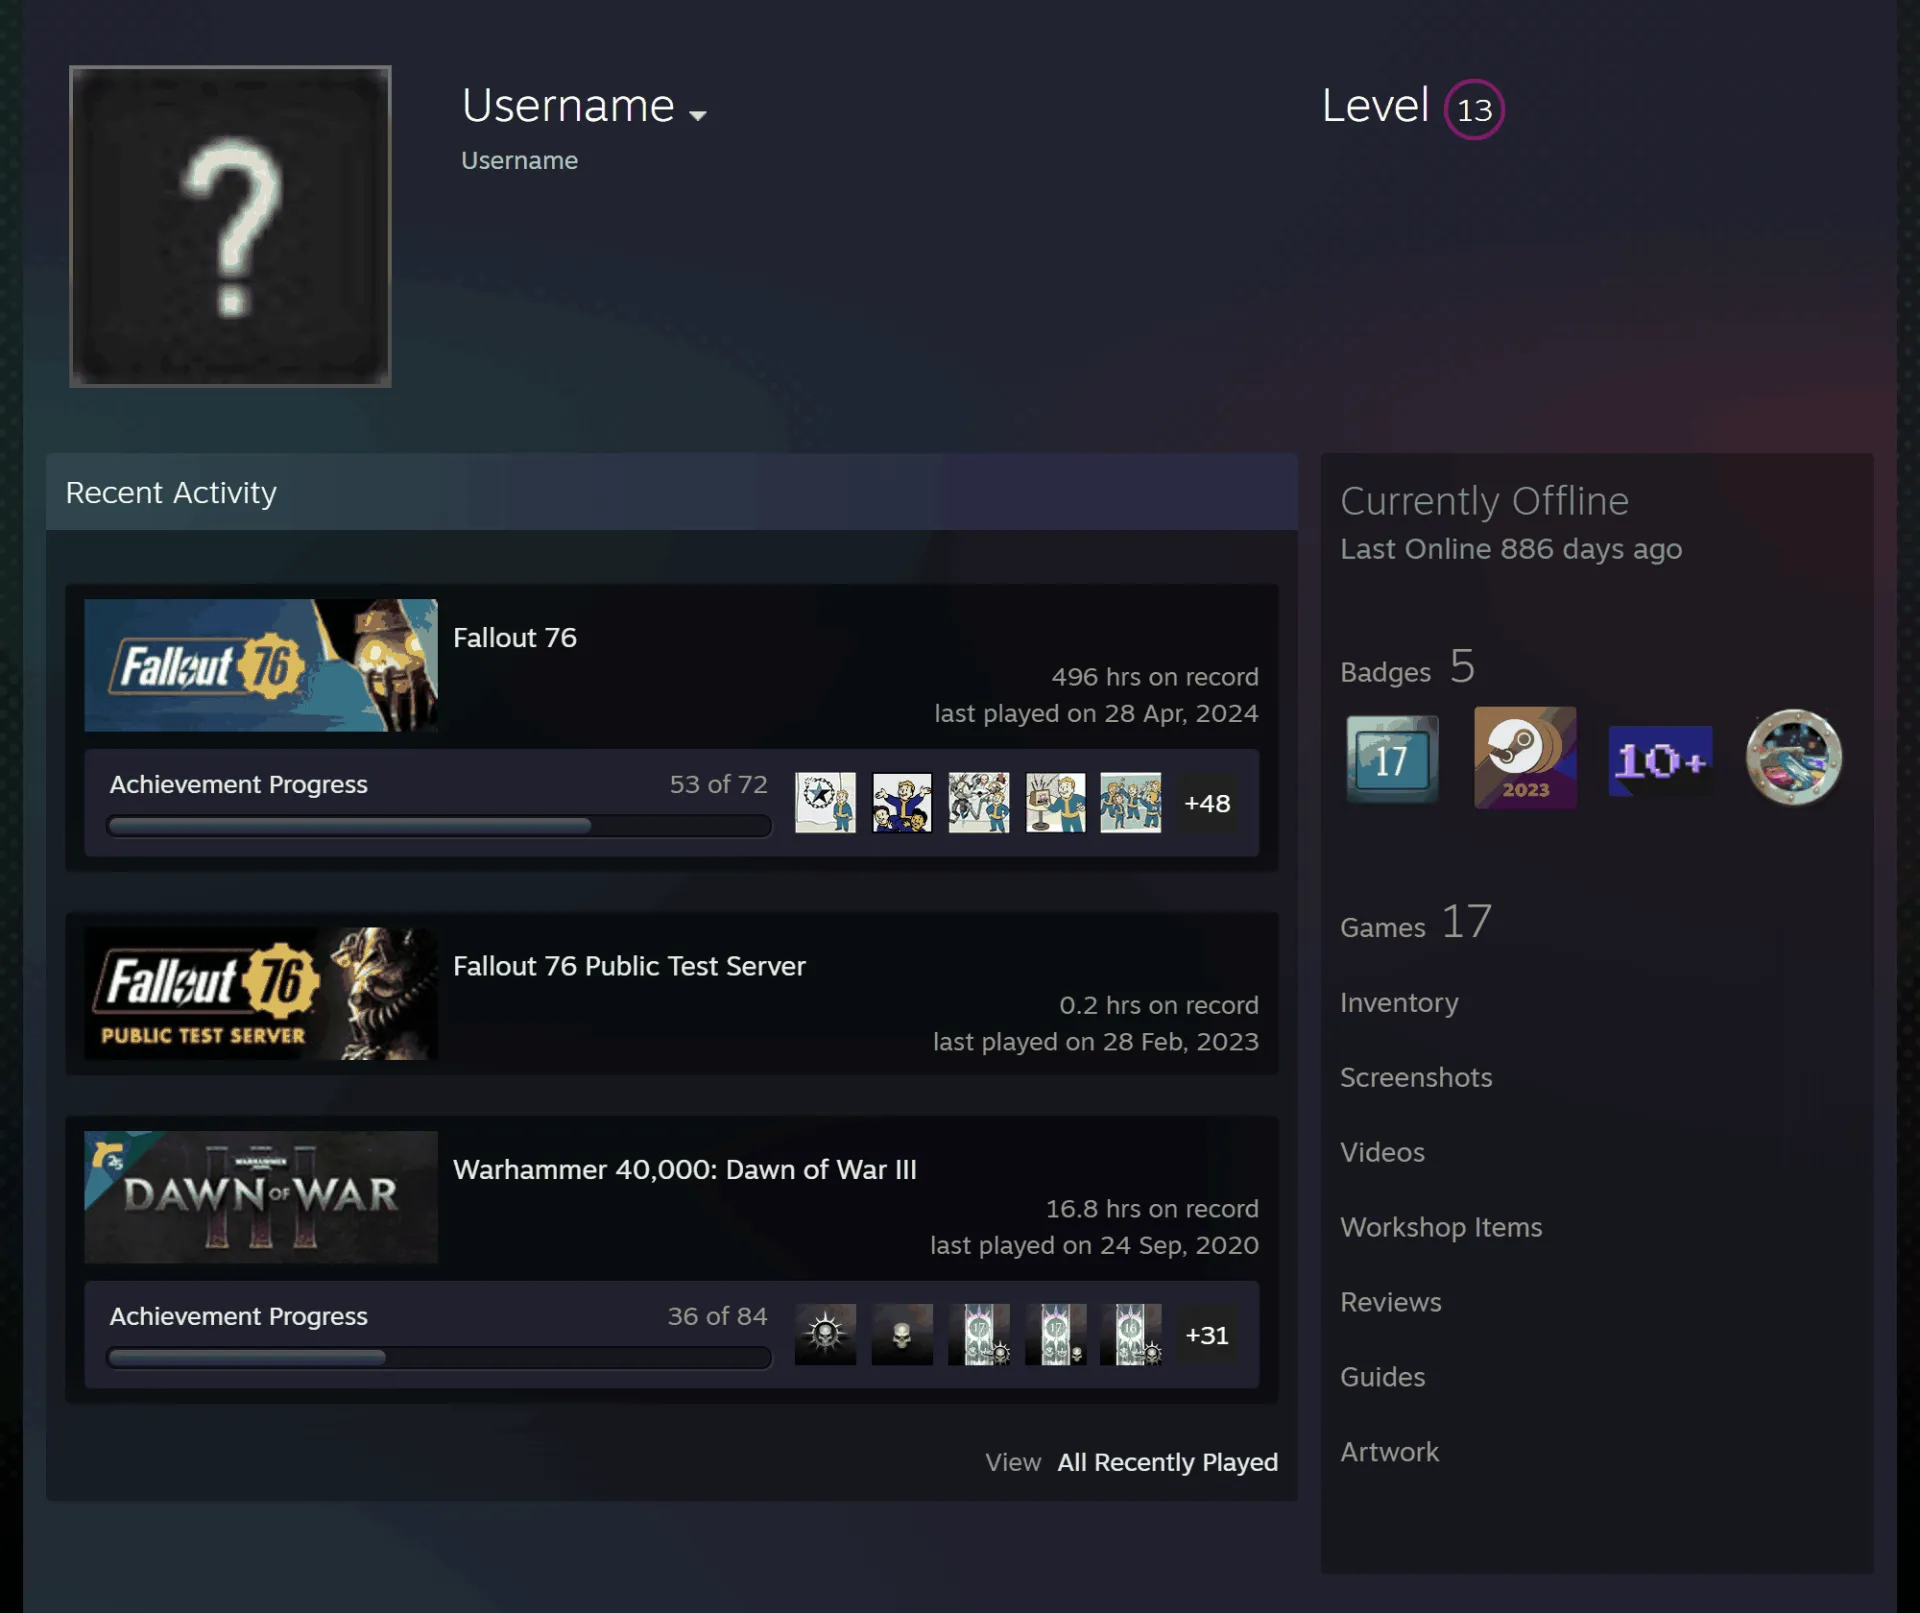
Task: Open the Steam 2023 badge
Action: (x=1525, y=758)
